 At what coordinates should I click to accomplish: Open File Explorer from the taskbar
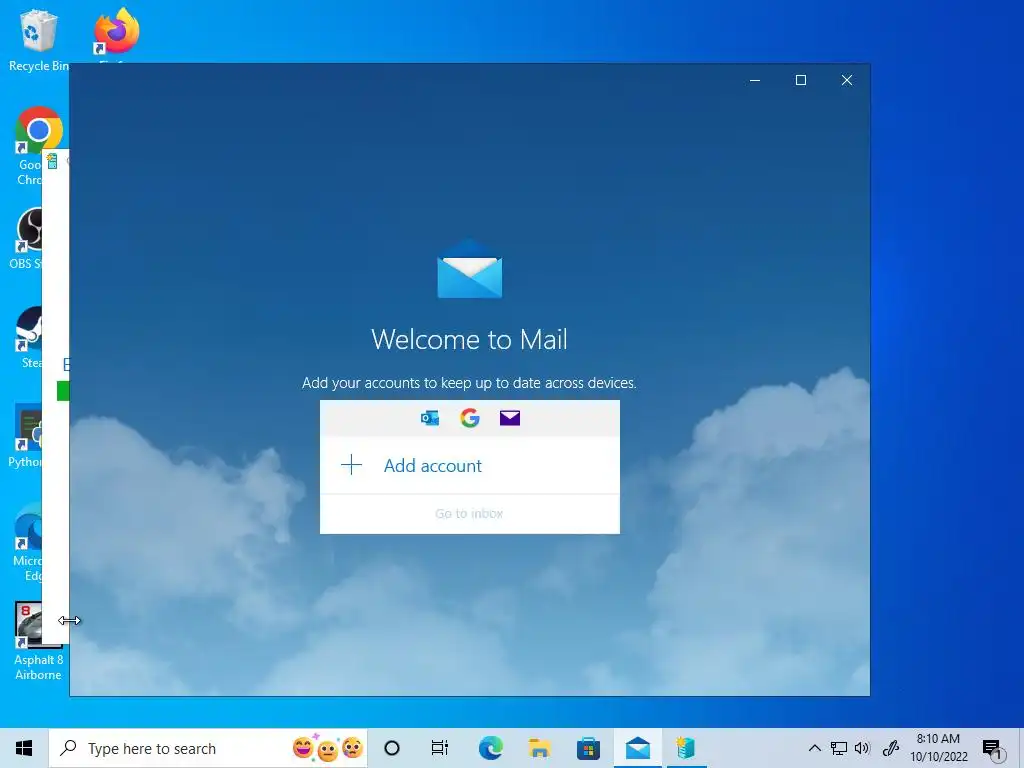point(539,748)
